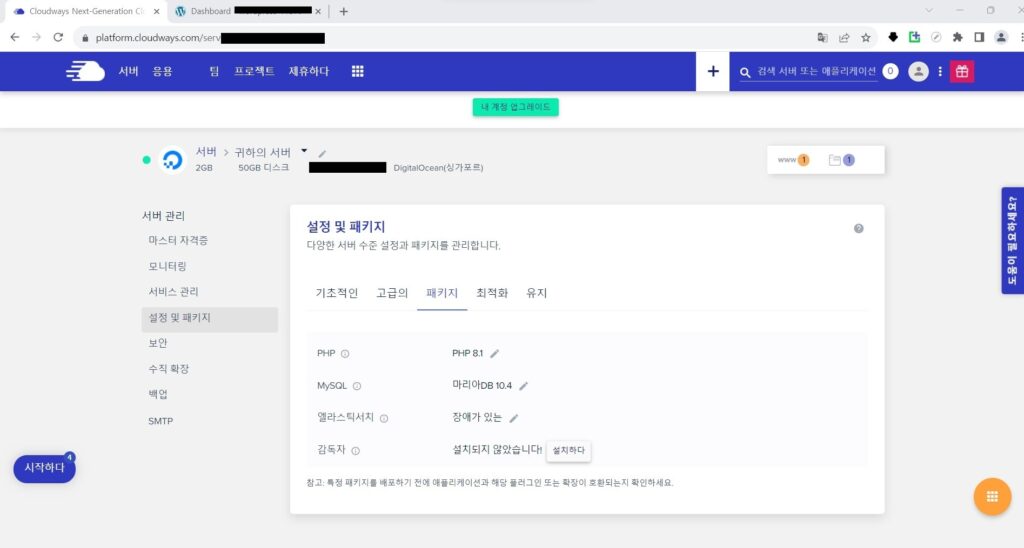Click the help question mark icon
Screen dimensions: 1024x548
click(859, 228)
